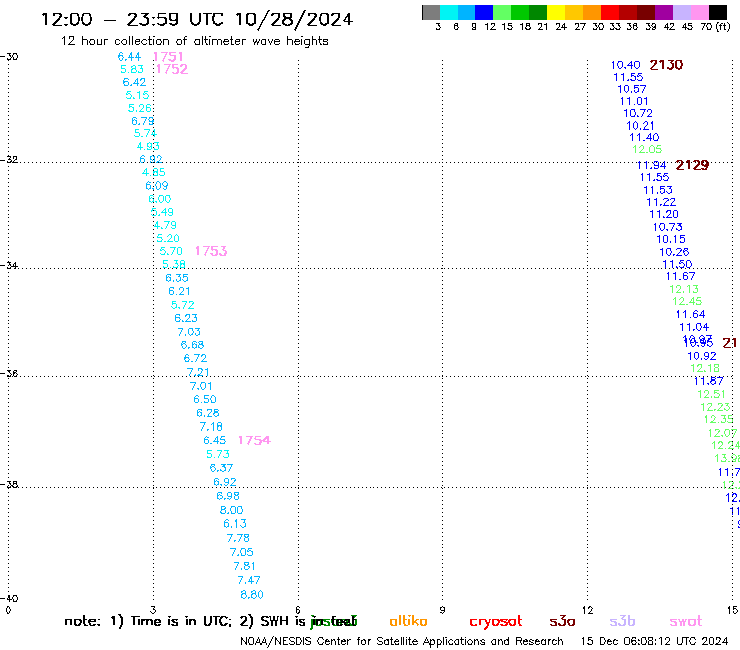Click the 'swot' satellite legend label

point(686,621)
